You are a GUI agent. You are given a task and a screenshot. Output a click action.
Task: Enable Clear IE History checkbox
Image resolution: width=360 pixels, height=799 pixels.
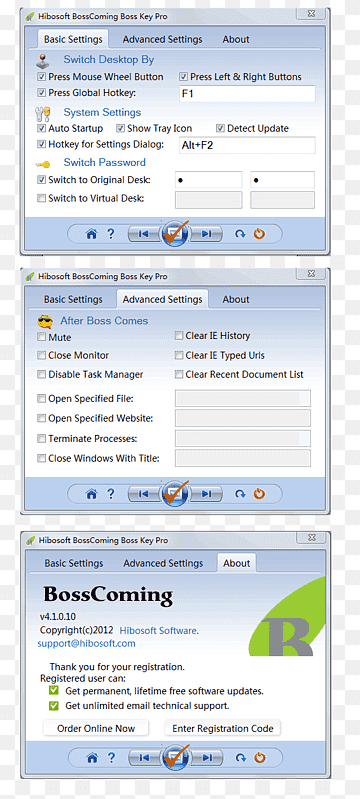pos(179,335)
